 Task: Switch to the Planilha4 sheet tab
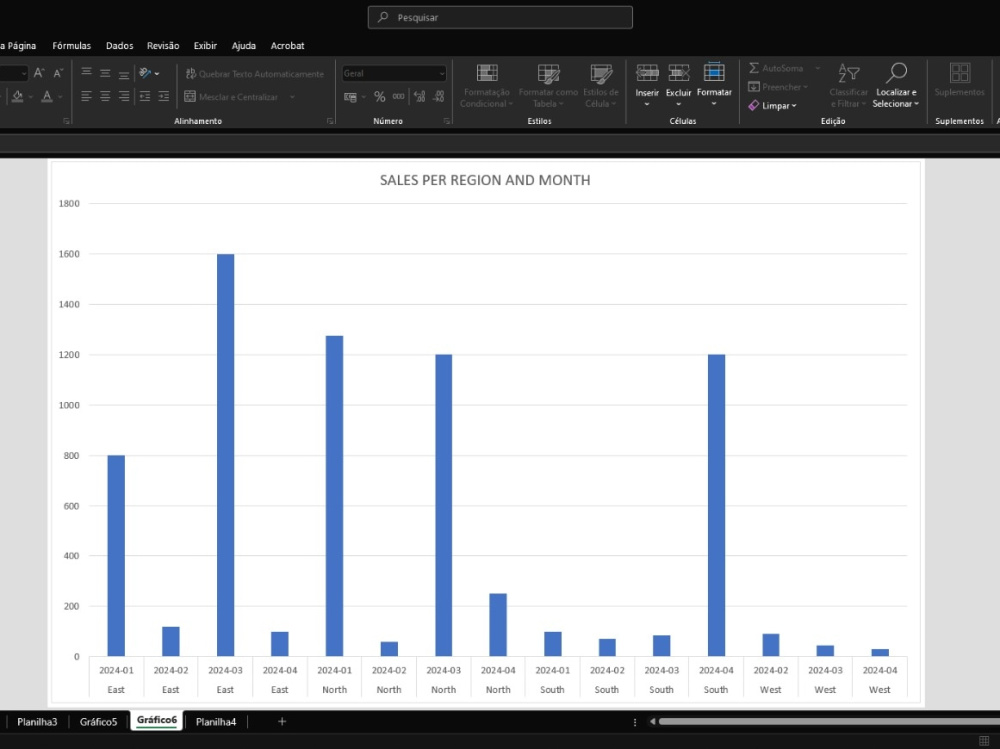[216, 722]
